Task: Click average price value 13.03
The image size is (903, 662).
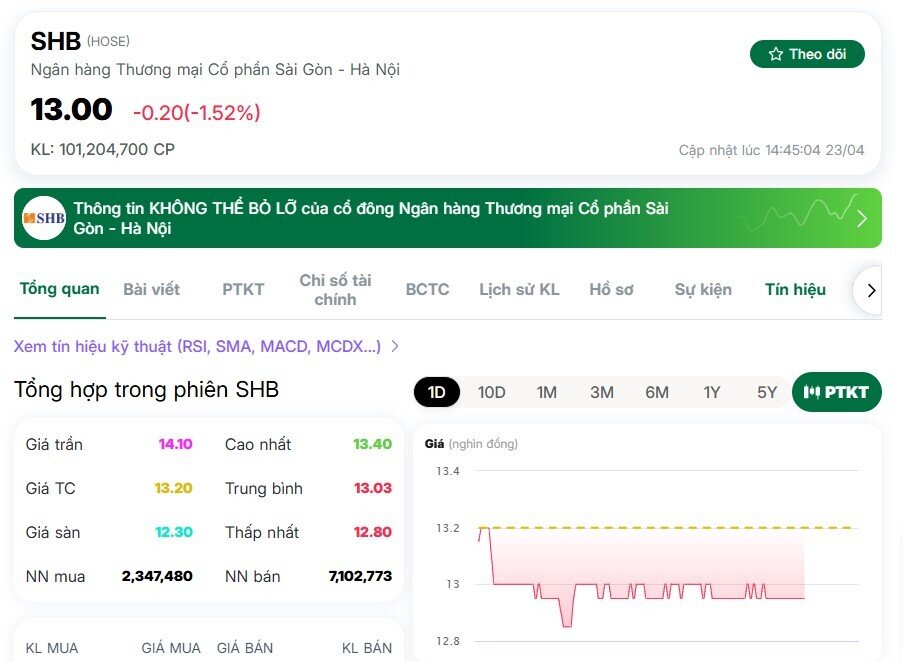Action: [373, 488]
